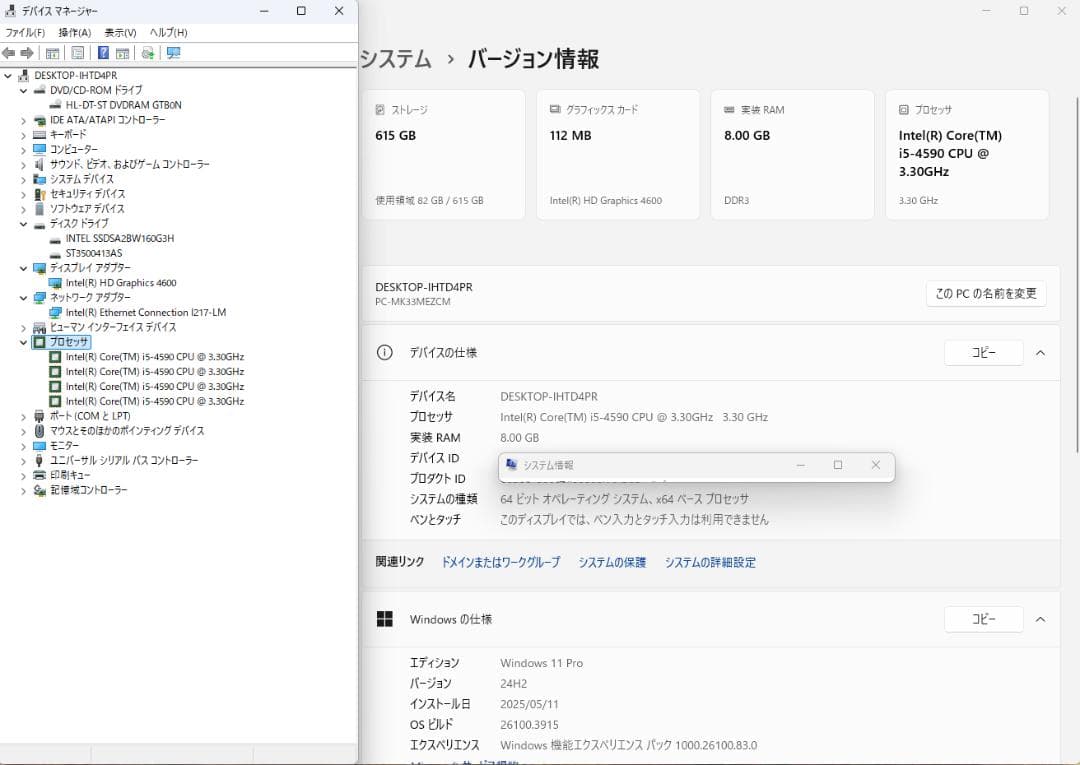Click the このPCの名前を変更 button
This screenshot has height=765, width=1080.
pos(986,293)
